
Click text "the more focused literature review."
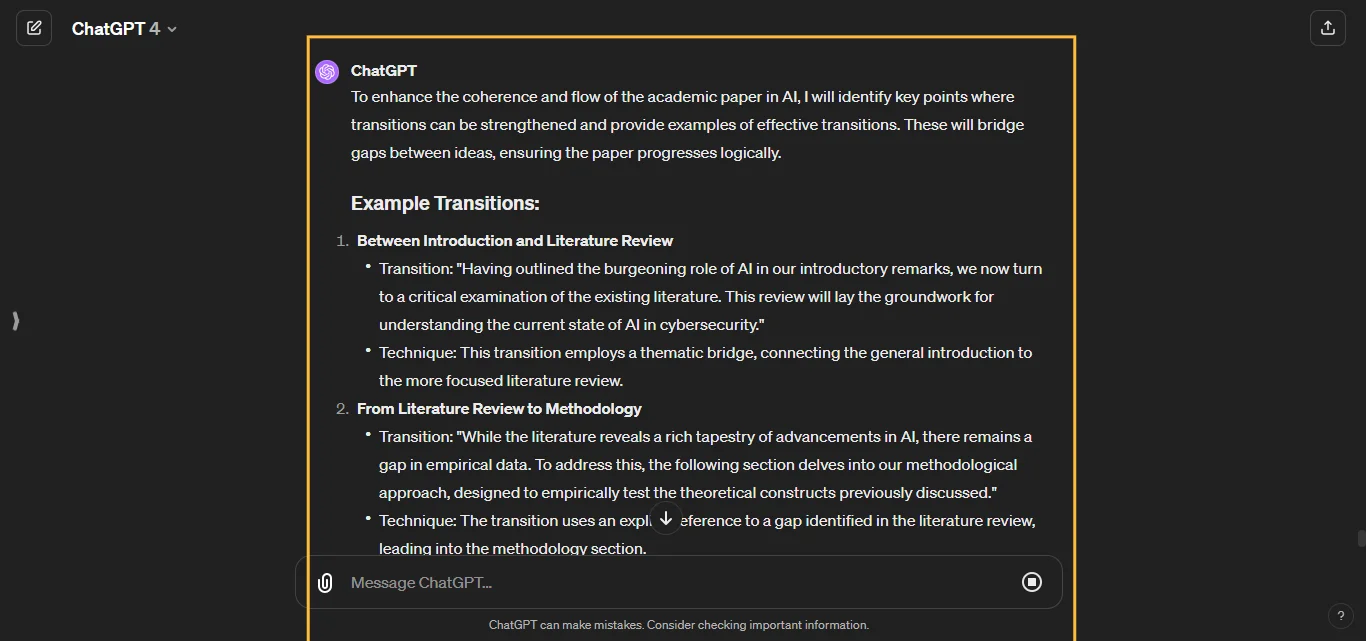pos(501,381)
